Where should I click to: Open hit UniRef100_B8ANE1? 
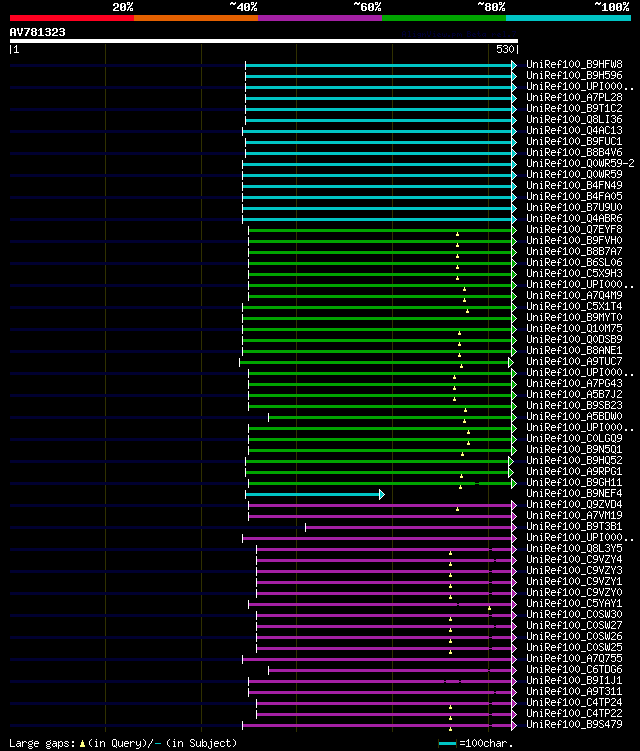pos(574,351)
